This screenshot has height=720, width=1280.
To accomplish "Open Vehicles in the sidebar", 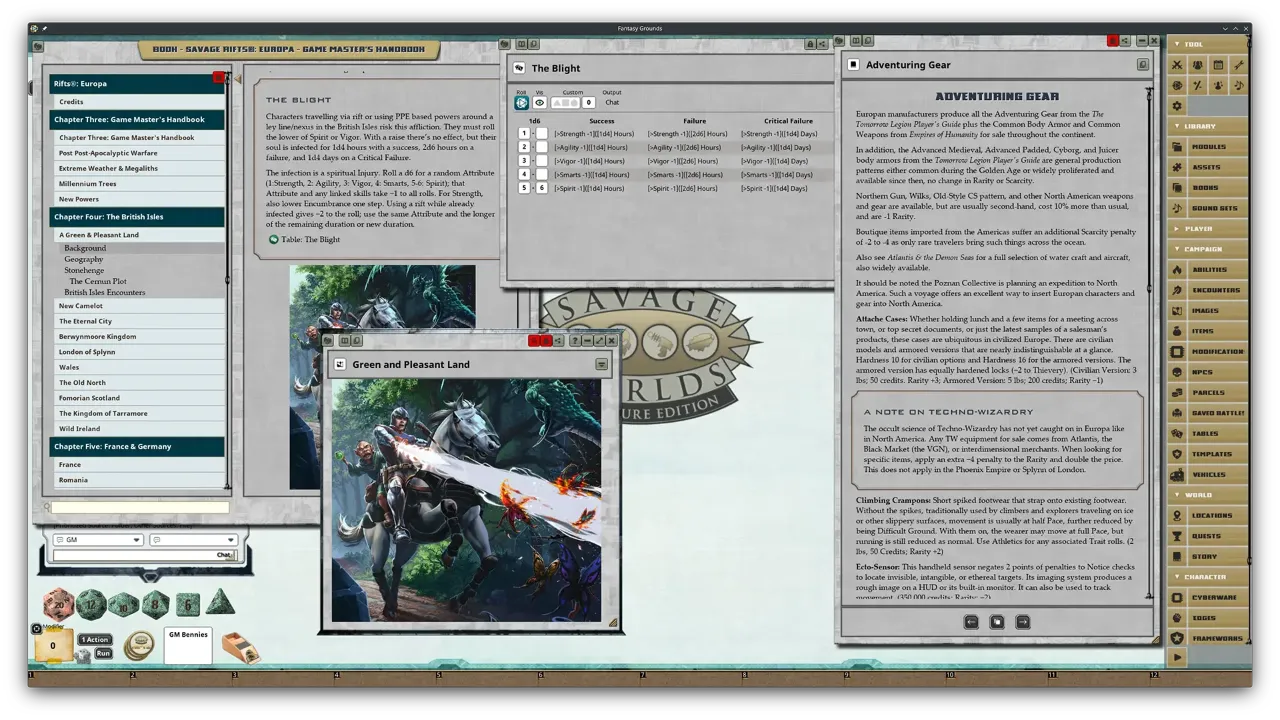I will pyautogui.click(x=1207, y=475).
